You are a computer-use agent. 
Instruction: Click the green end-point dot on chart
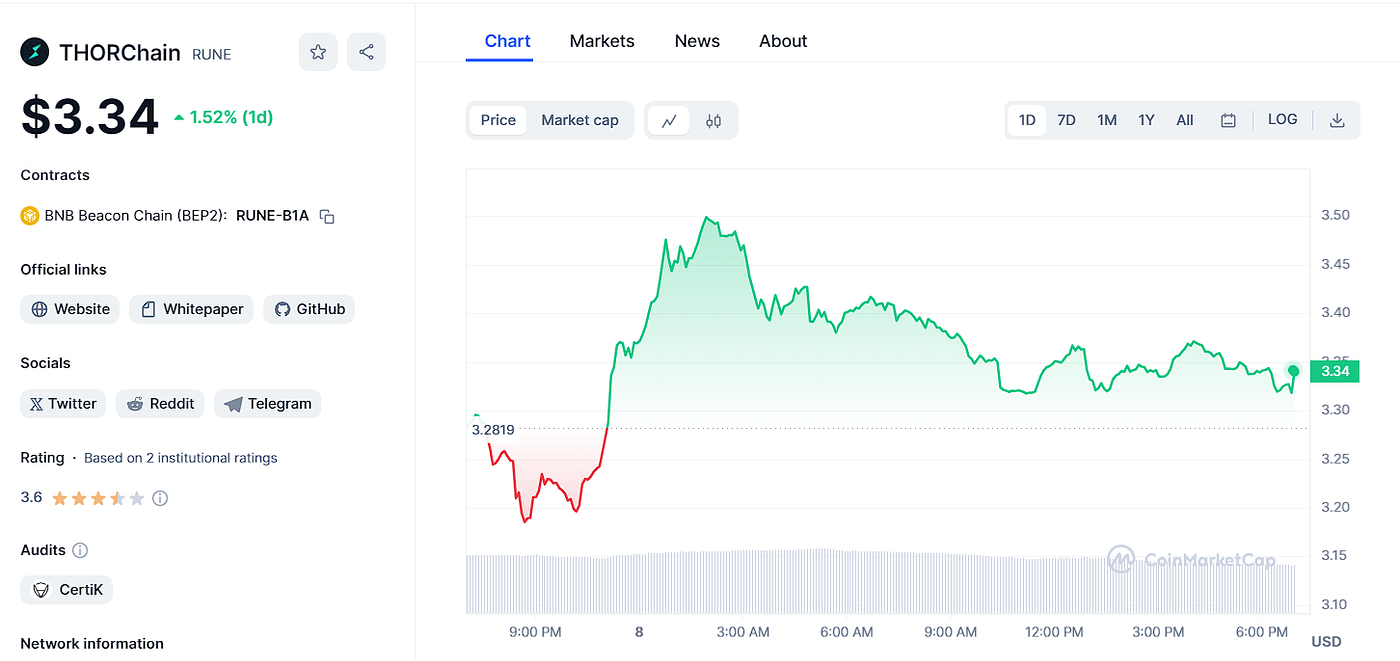click(1294, 371)
